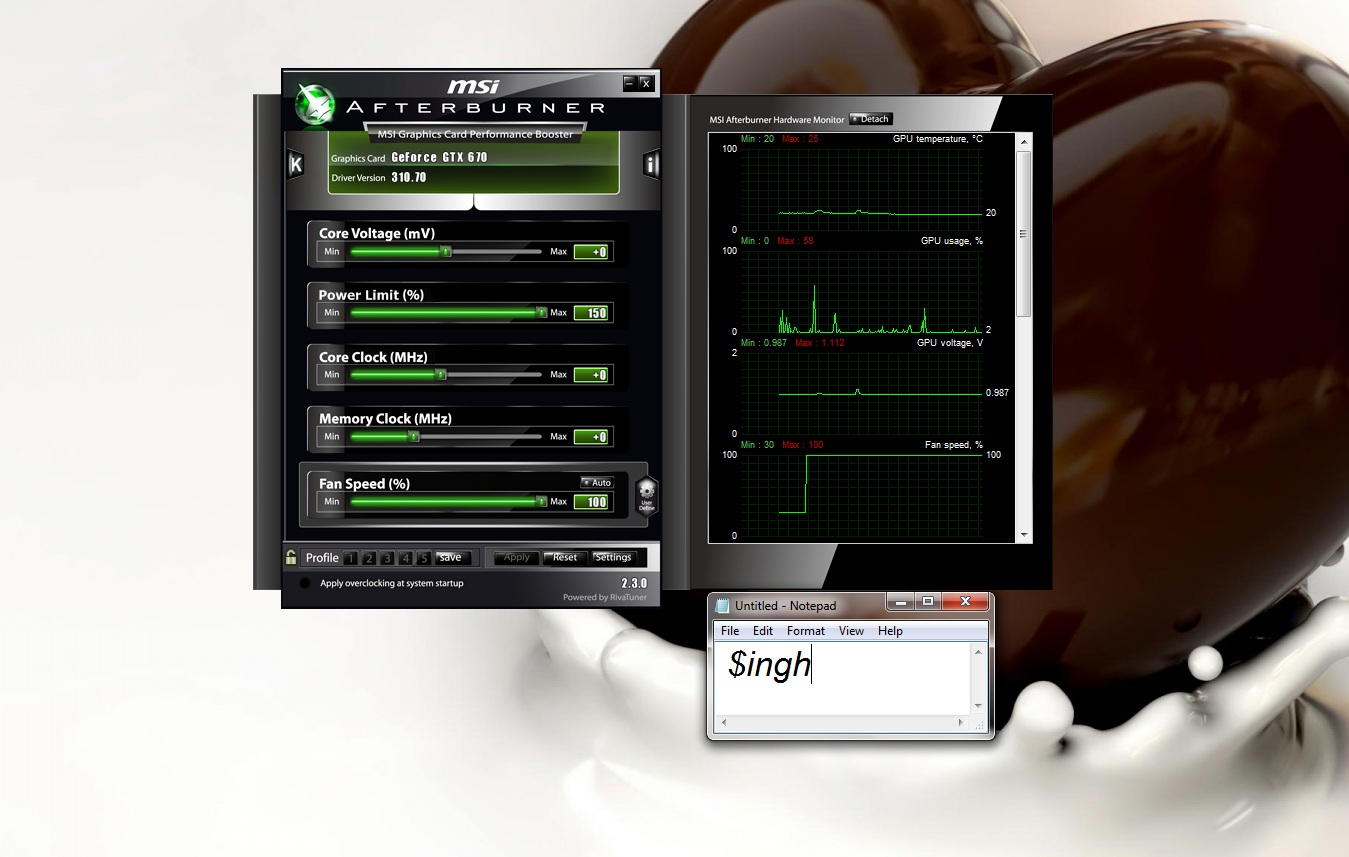Viewport: 1349px width, 857px height.
Task: Open the Fan Speed User Define gear
Action: click(647, 495)
